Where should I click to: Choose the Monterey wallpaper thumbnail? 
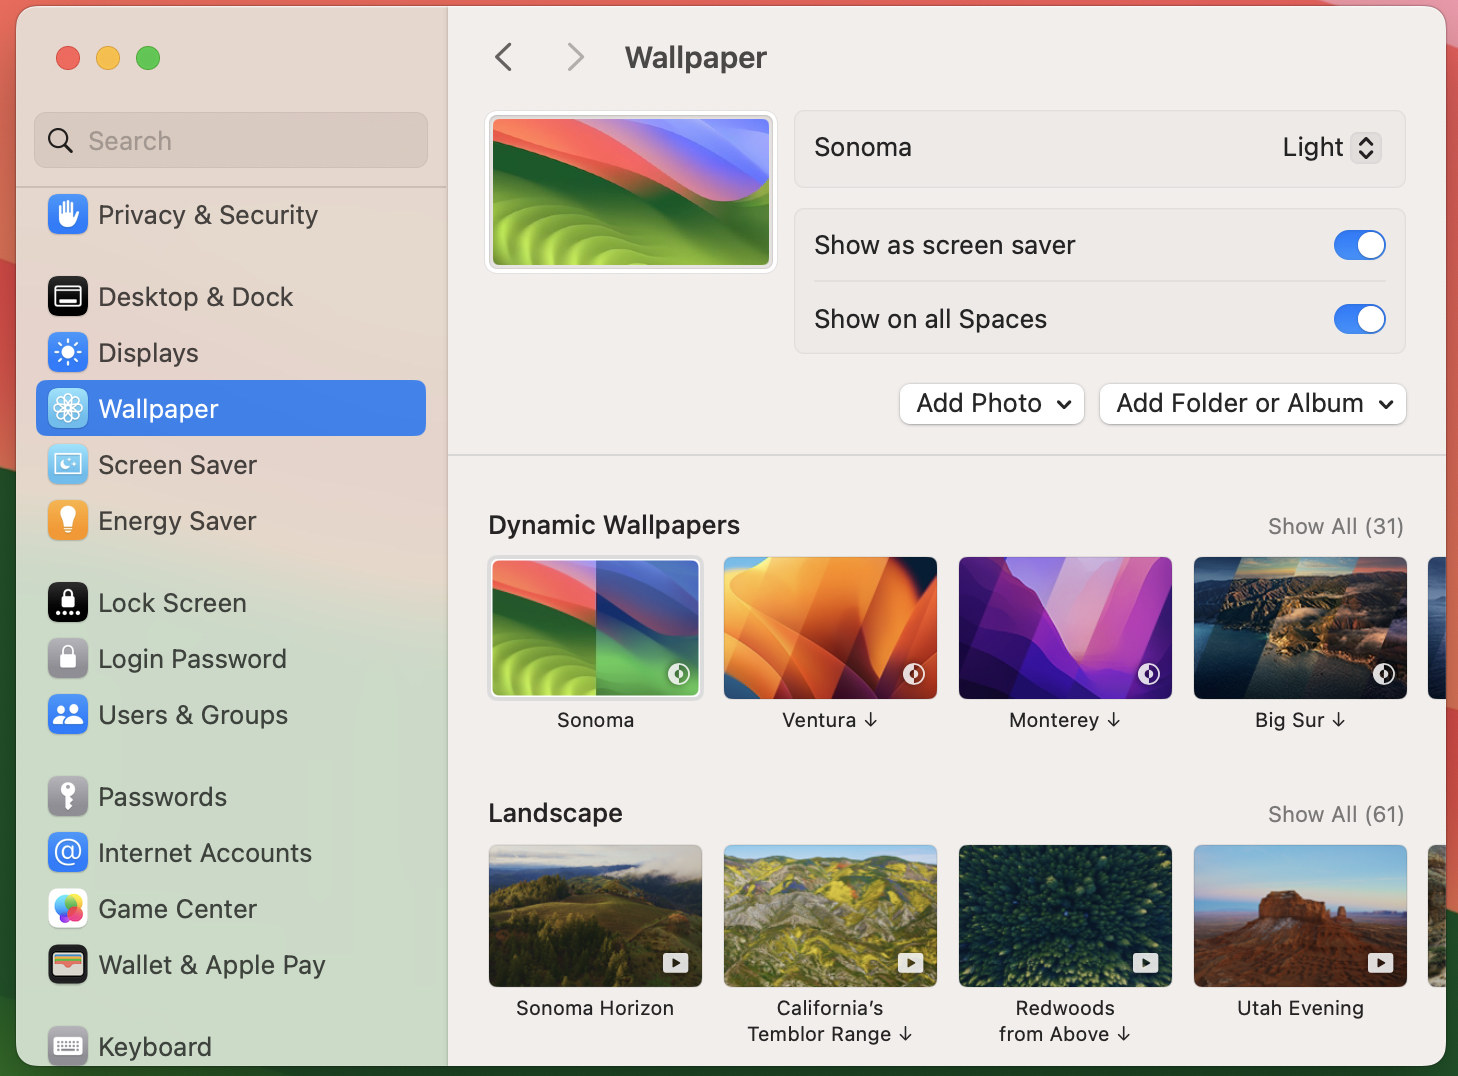pos(1065,628)
